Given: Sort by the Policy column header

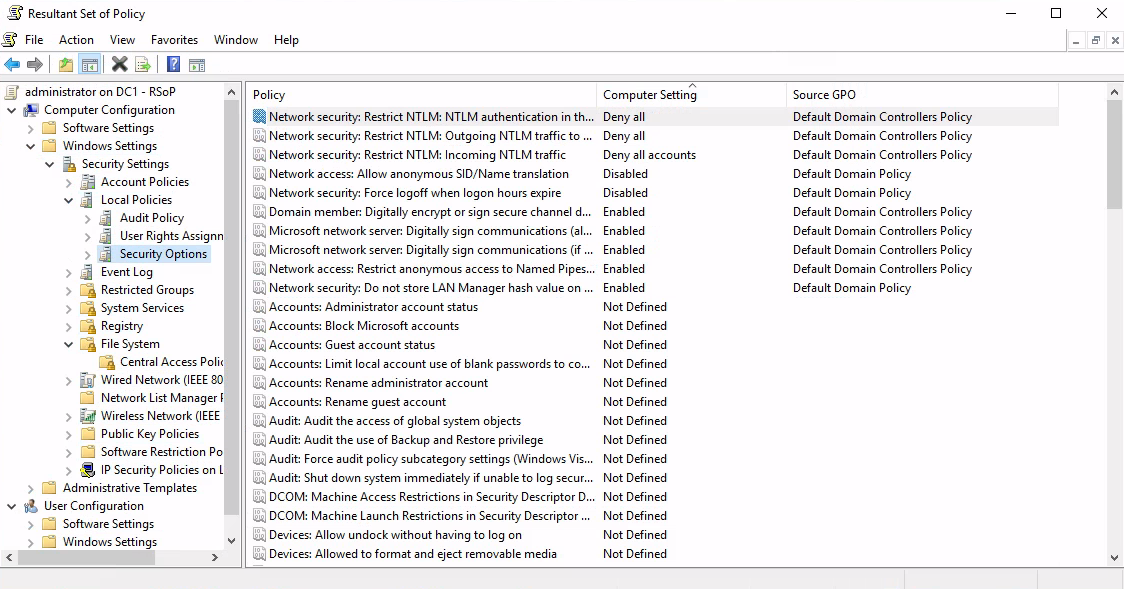Looking at the screenshot, I should tap(422, 95).
